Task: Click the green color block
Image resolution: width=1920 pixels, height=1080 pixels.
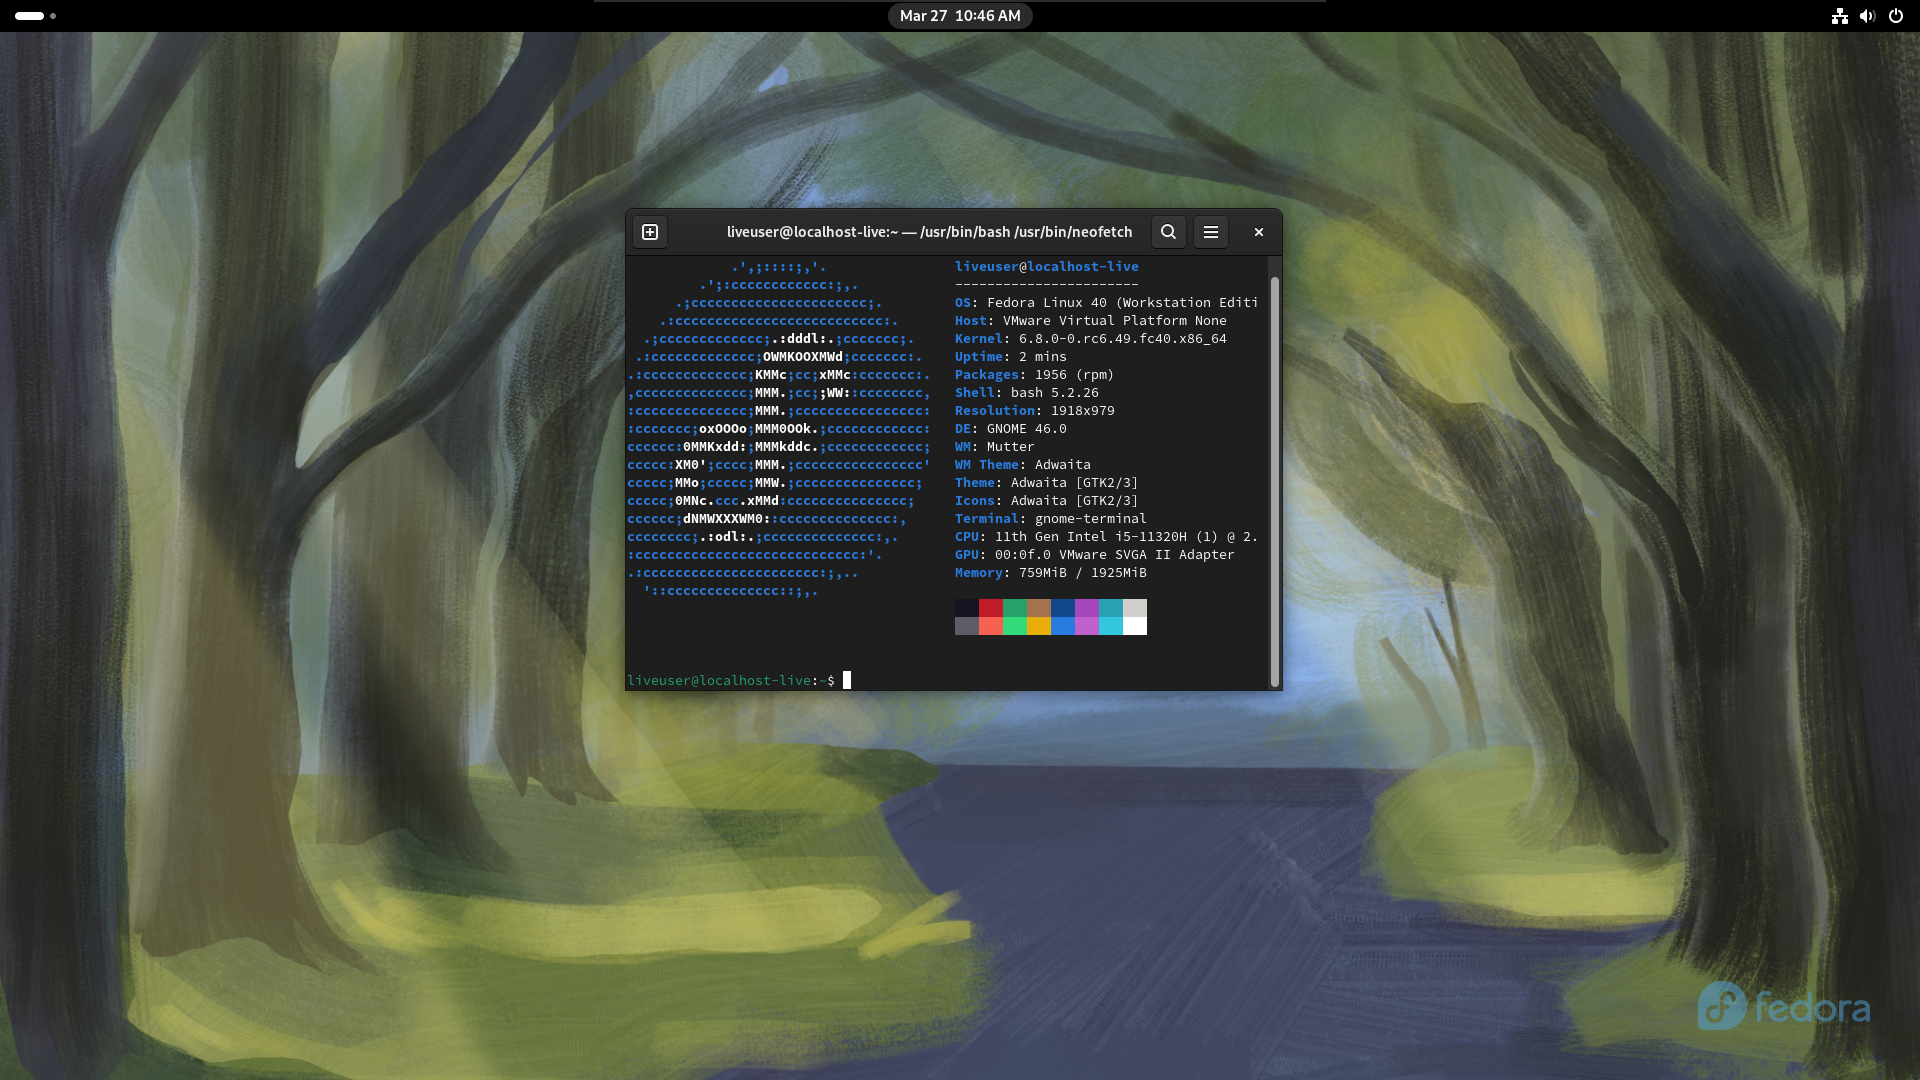Action: coord(1014,608)
